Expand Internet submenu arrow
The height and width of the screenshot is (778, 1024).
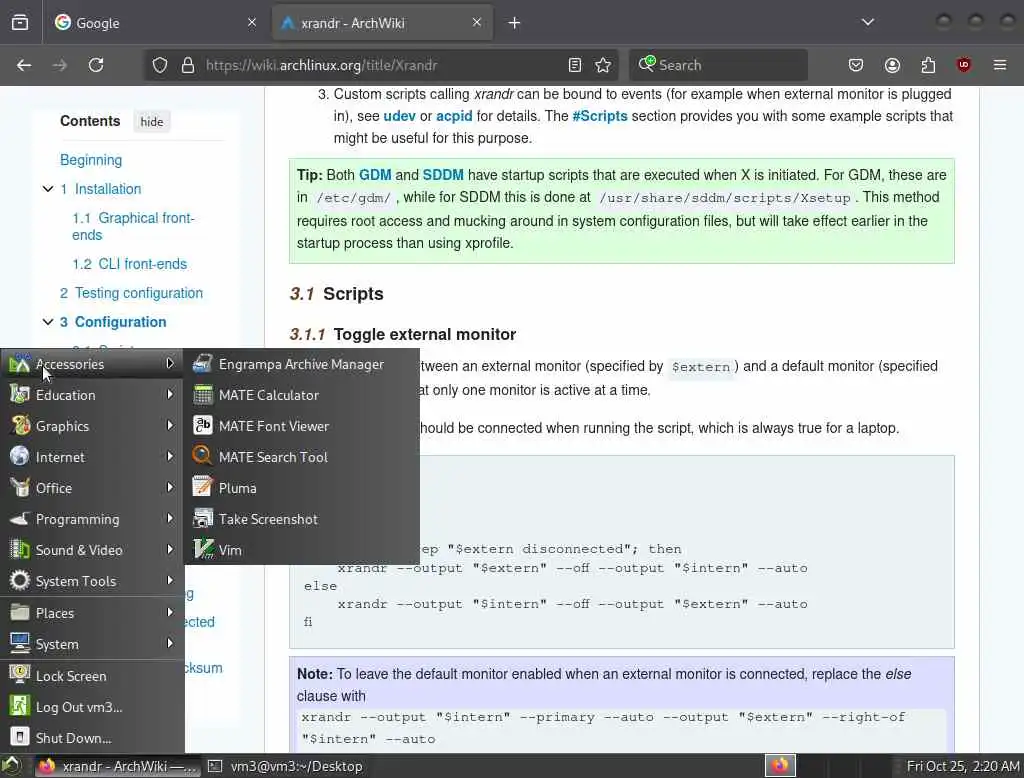tap(170, 456)
